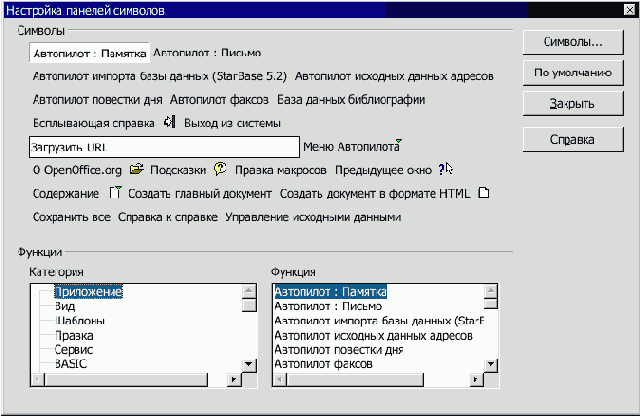Select Вид in category tree
Image resolution: width=640 pixels, height=416 pixels.
click(x=65, y=306)
